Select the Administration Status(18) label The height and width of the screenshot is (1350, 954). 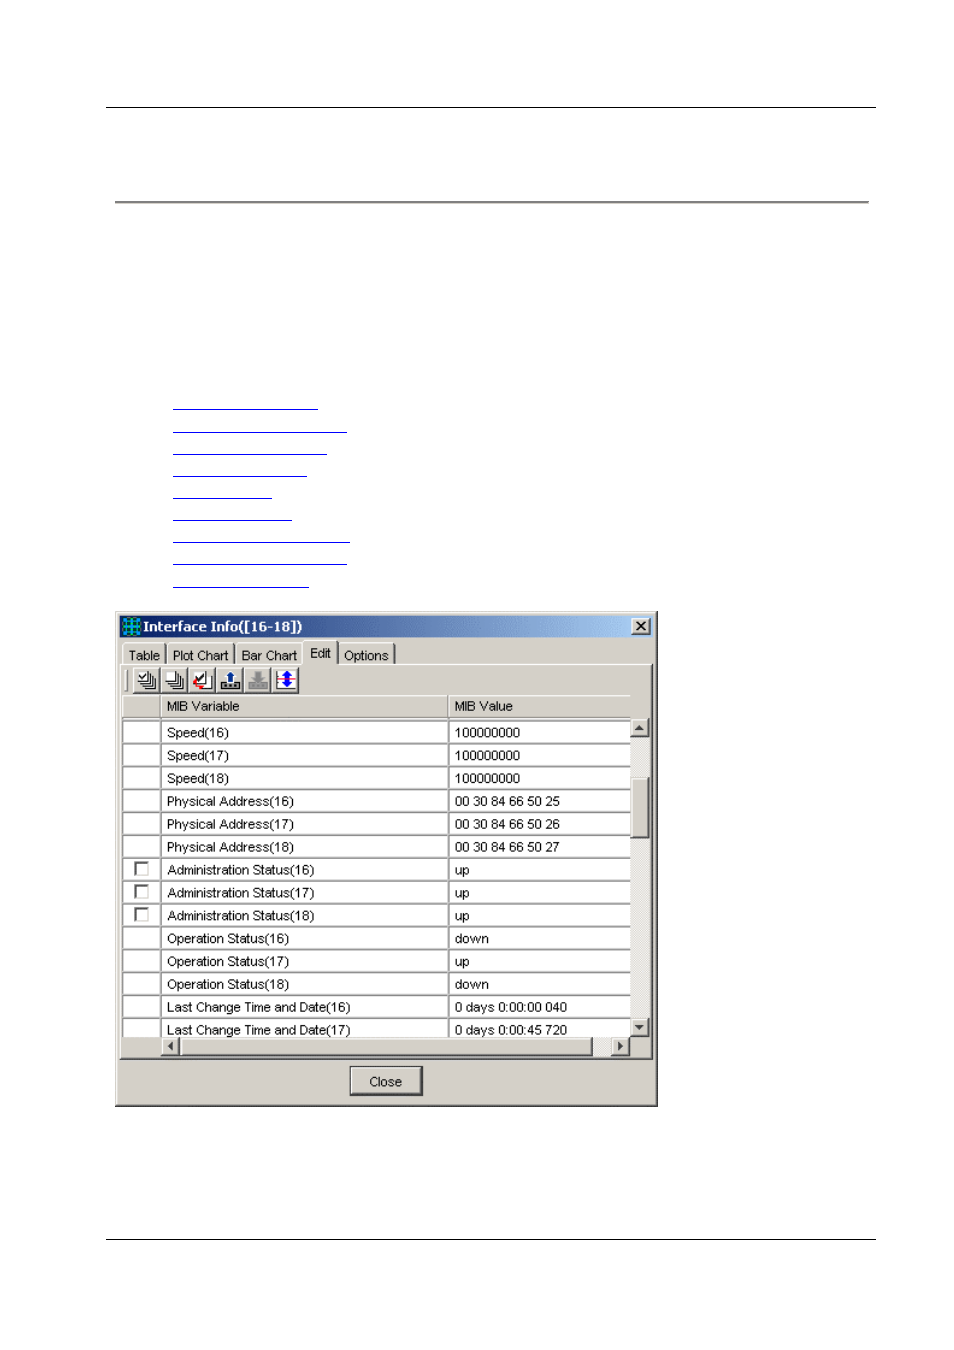[240, 916]
